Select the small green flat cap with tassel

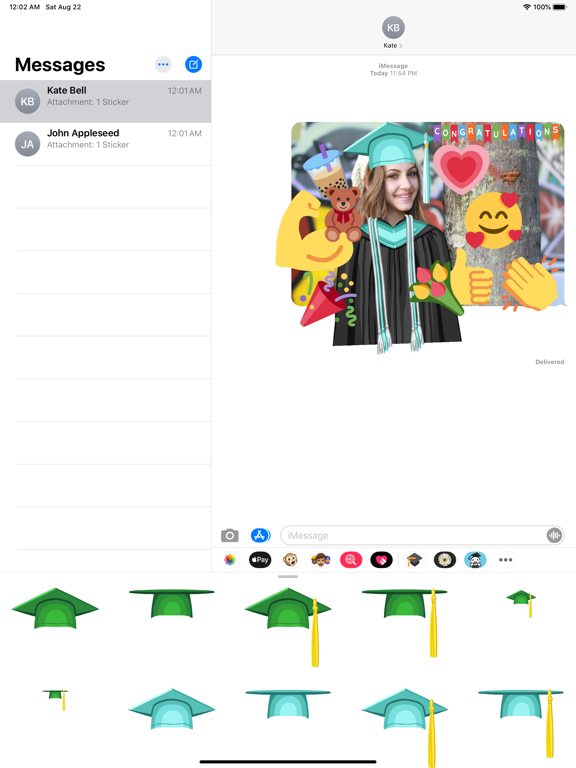pos(55,699)
